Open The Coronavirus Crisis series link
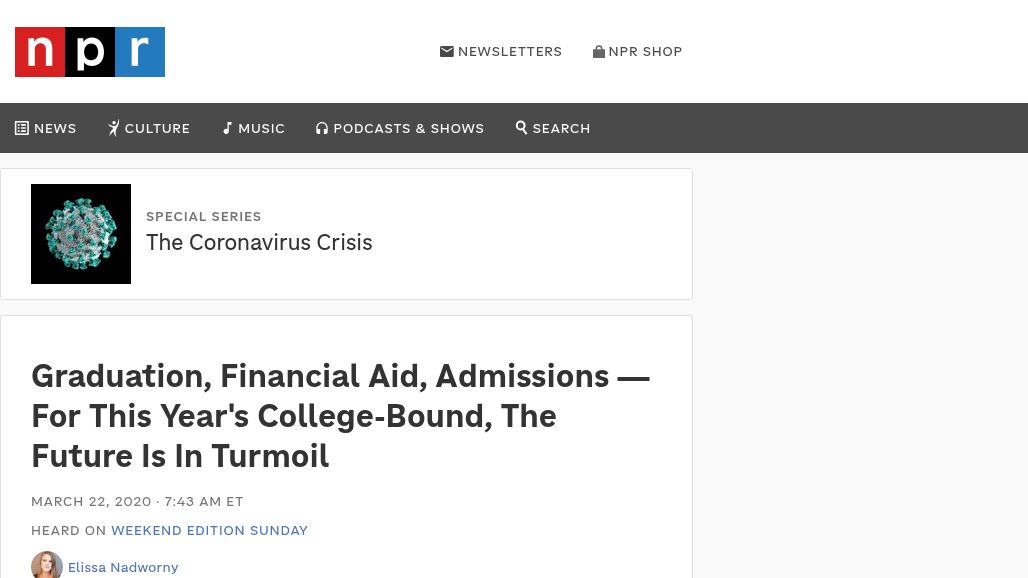The image size is (1028, 578). point(259,243)
